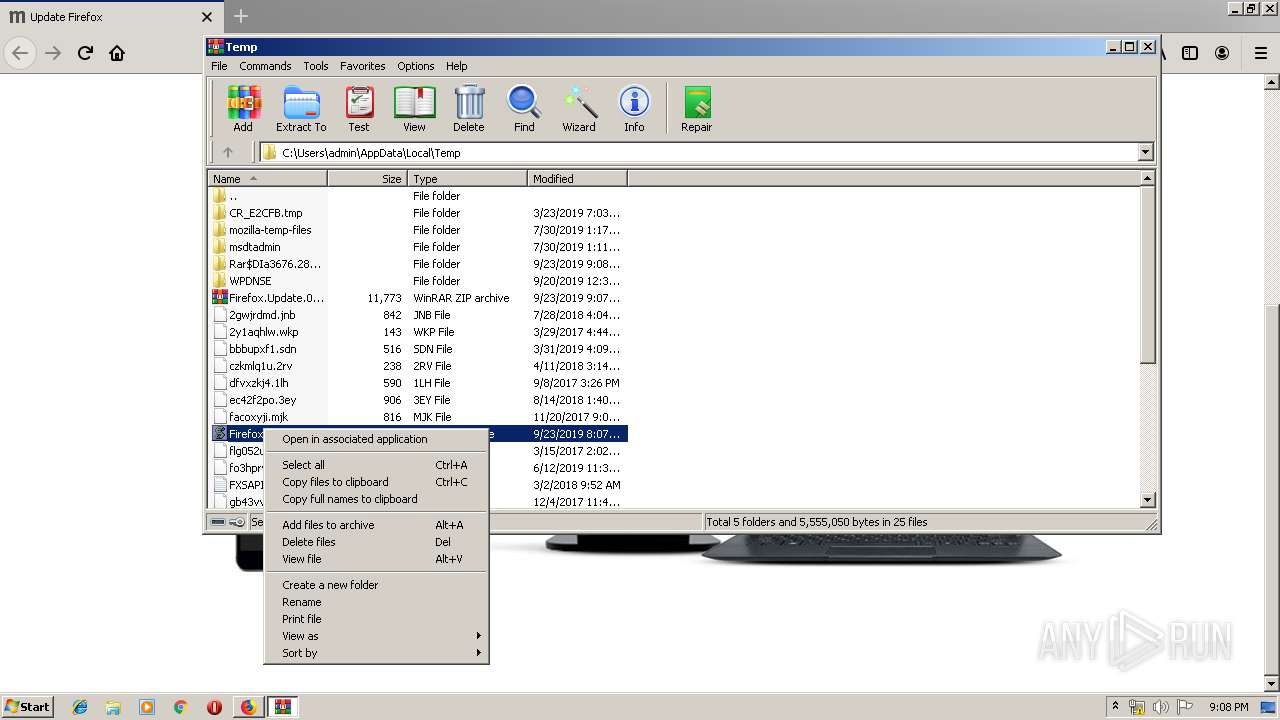Select the msdtadmin folder
This screenshot has width=1280, height=720.
point(254,247)
